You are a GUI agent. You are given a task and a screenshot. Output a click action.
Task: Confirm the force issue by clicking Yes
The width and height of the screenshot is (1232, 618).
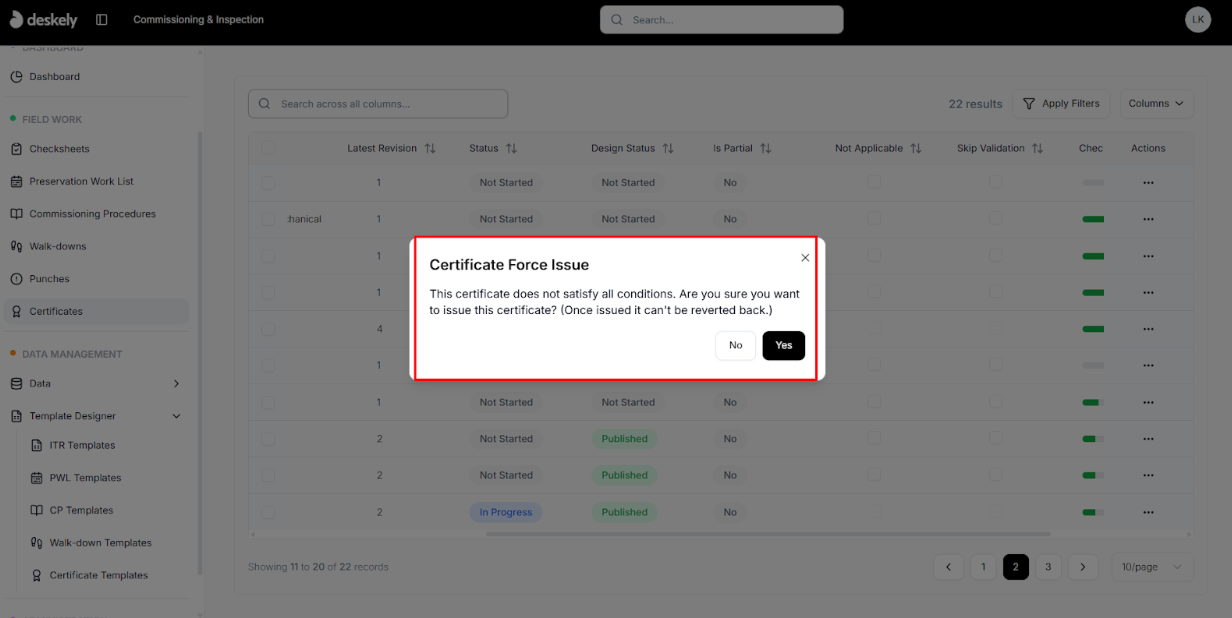(x=783, y=345)
